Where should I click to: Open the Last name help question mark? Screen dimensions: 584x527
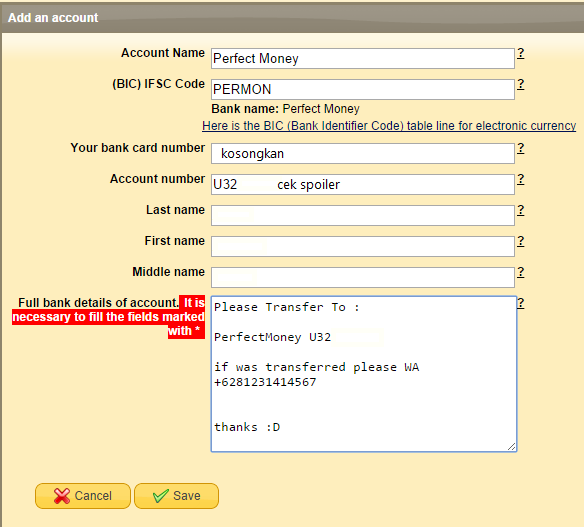pyautogui.click(x=521, y=210)
